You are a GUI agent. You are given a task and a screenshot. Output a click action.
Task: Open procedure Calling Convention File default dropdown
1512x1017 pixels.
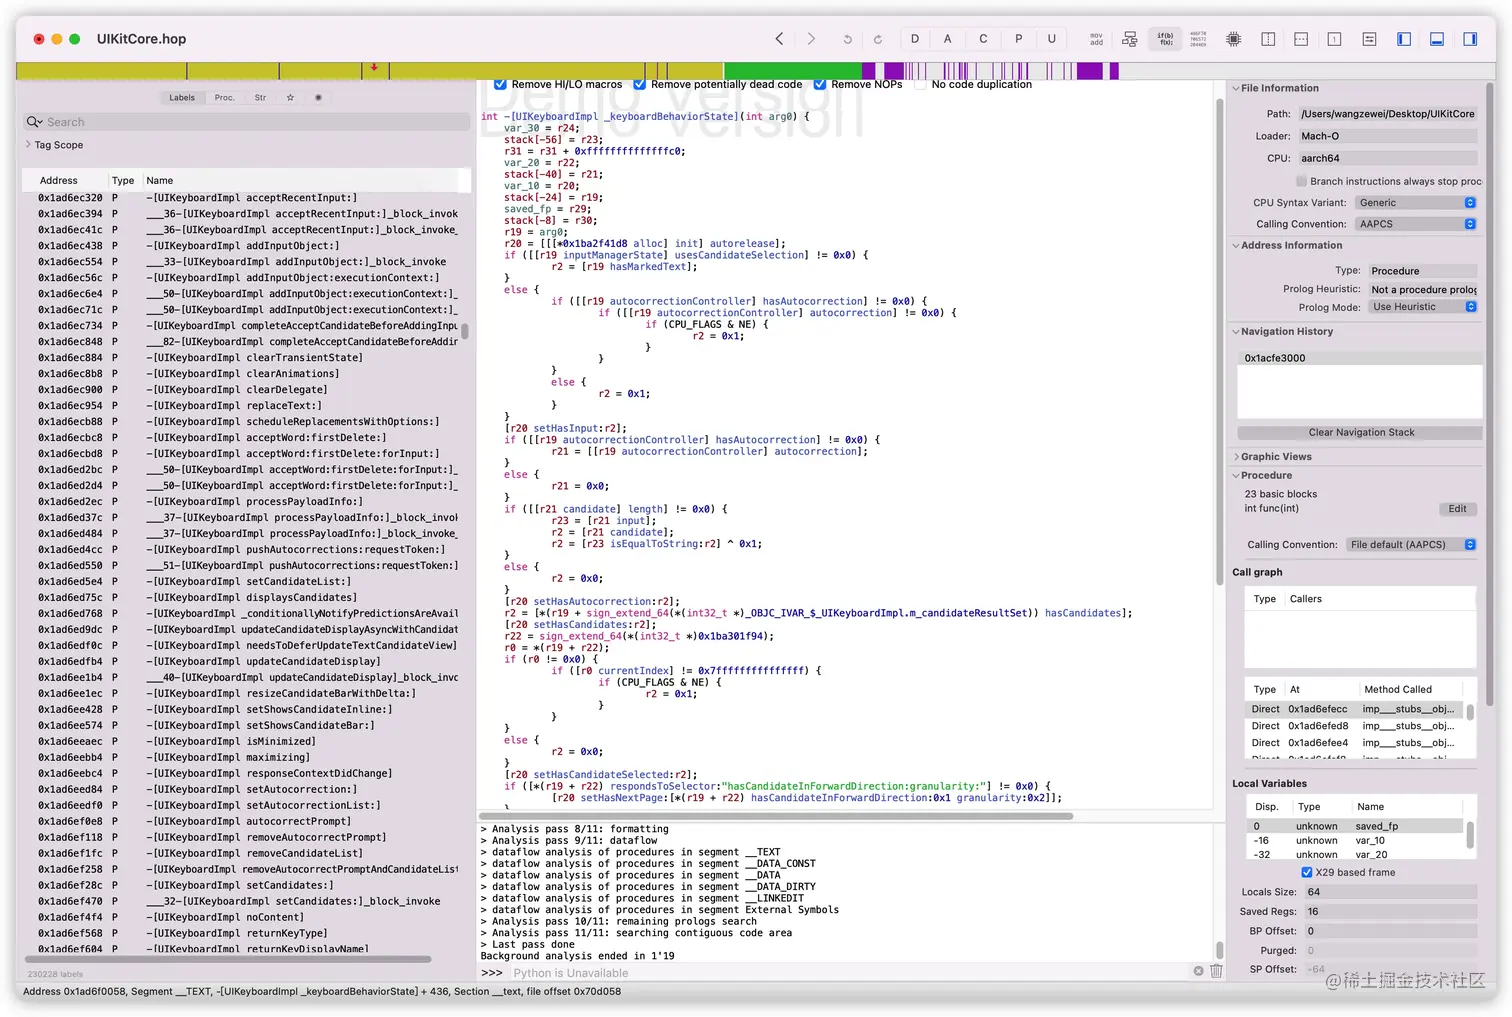coord(1411,545)
